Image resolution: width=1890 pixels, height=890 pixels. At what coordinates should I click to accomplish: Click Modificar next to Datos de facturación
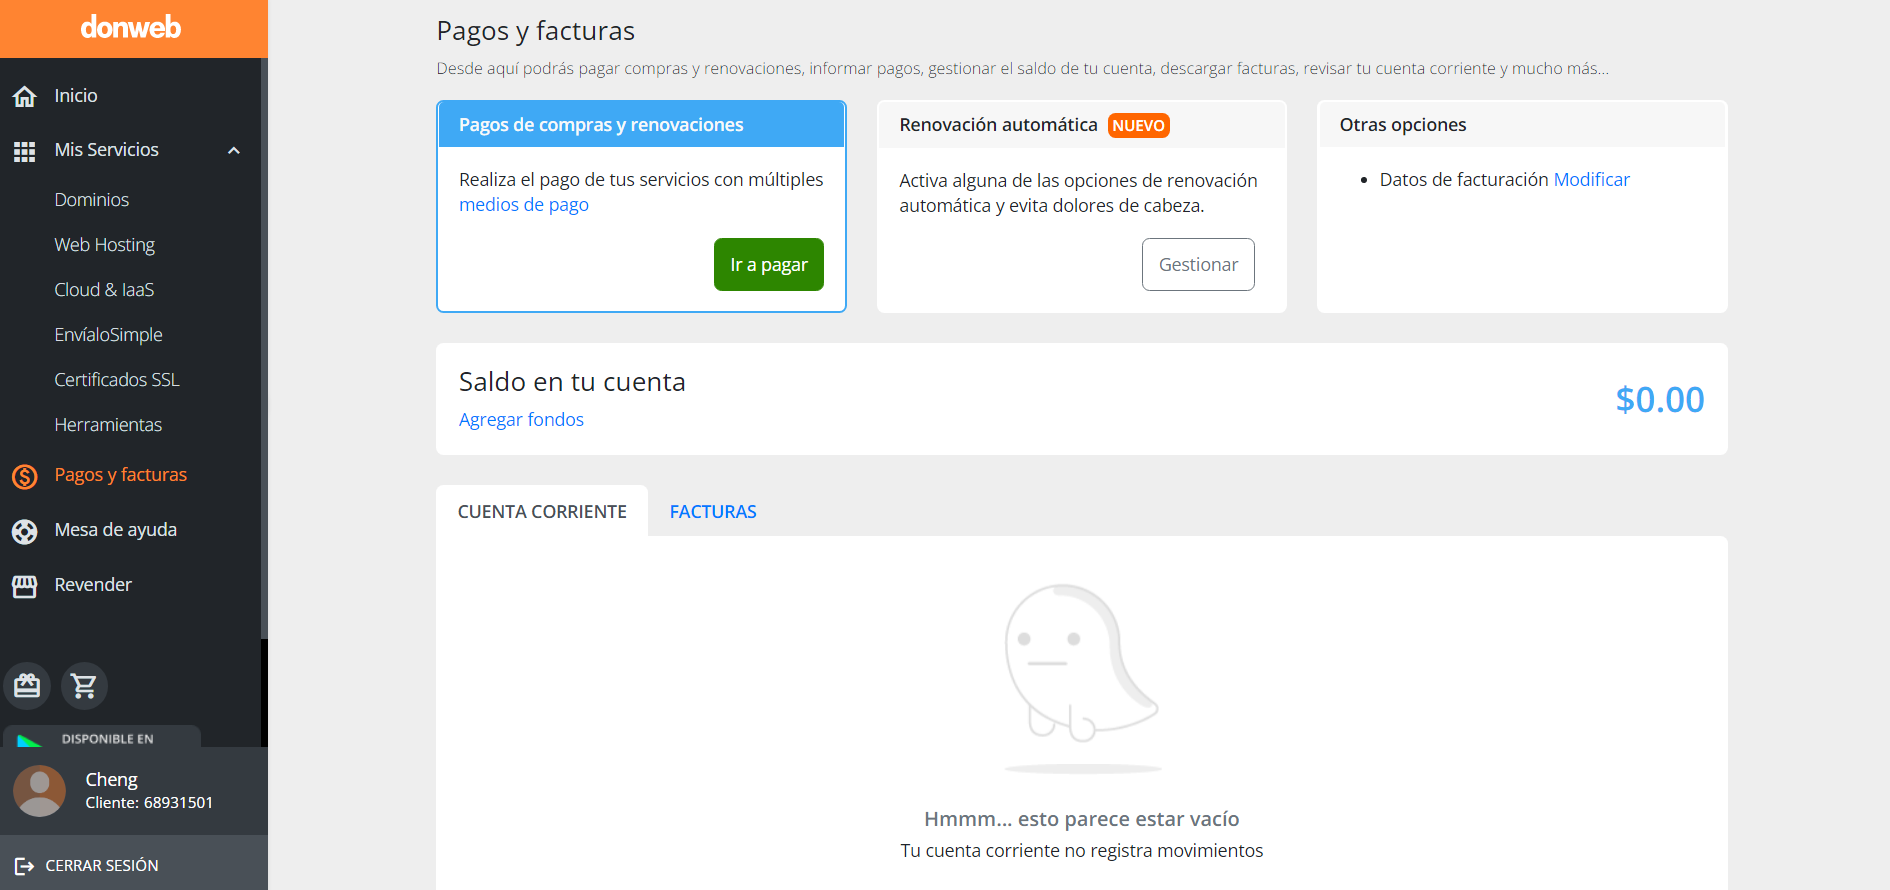pos(1591,180)
